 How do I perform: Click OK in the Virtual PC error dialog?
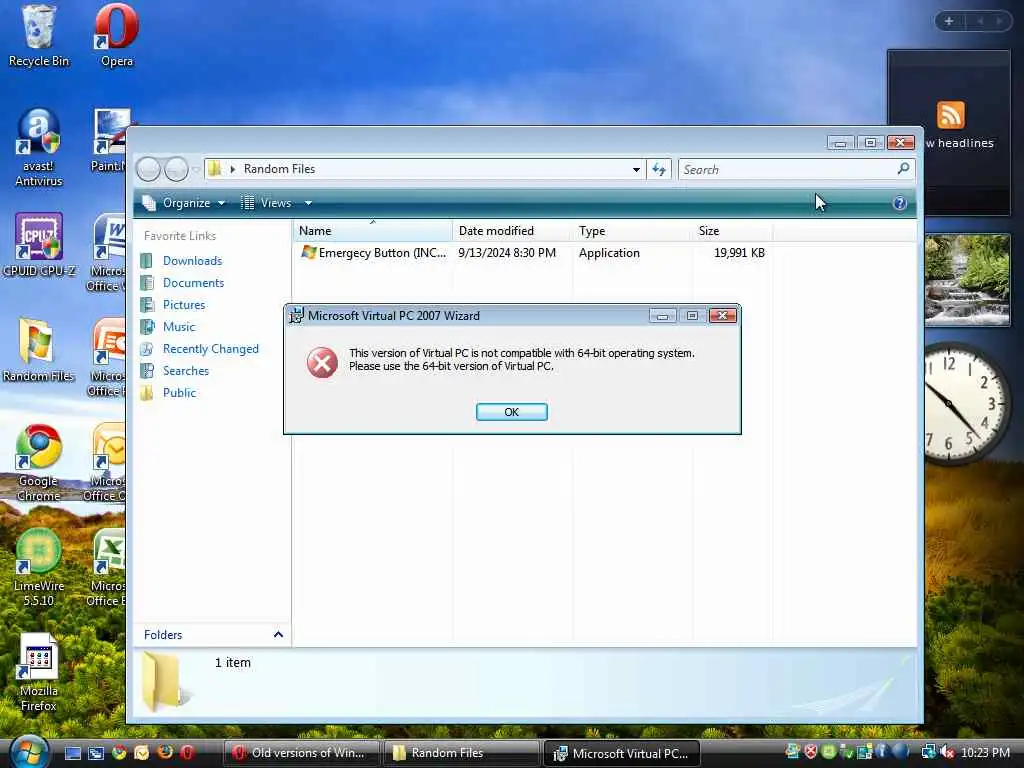click(511, 412)
